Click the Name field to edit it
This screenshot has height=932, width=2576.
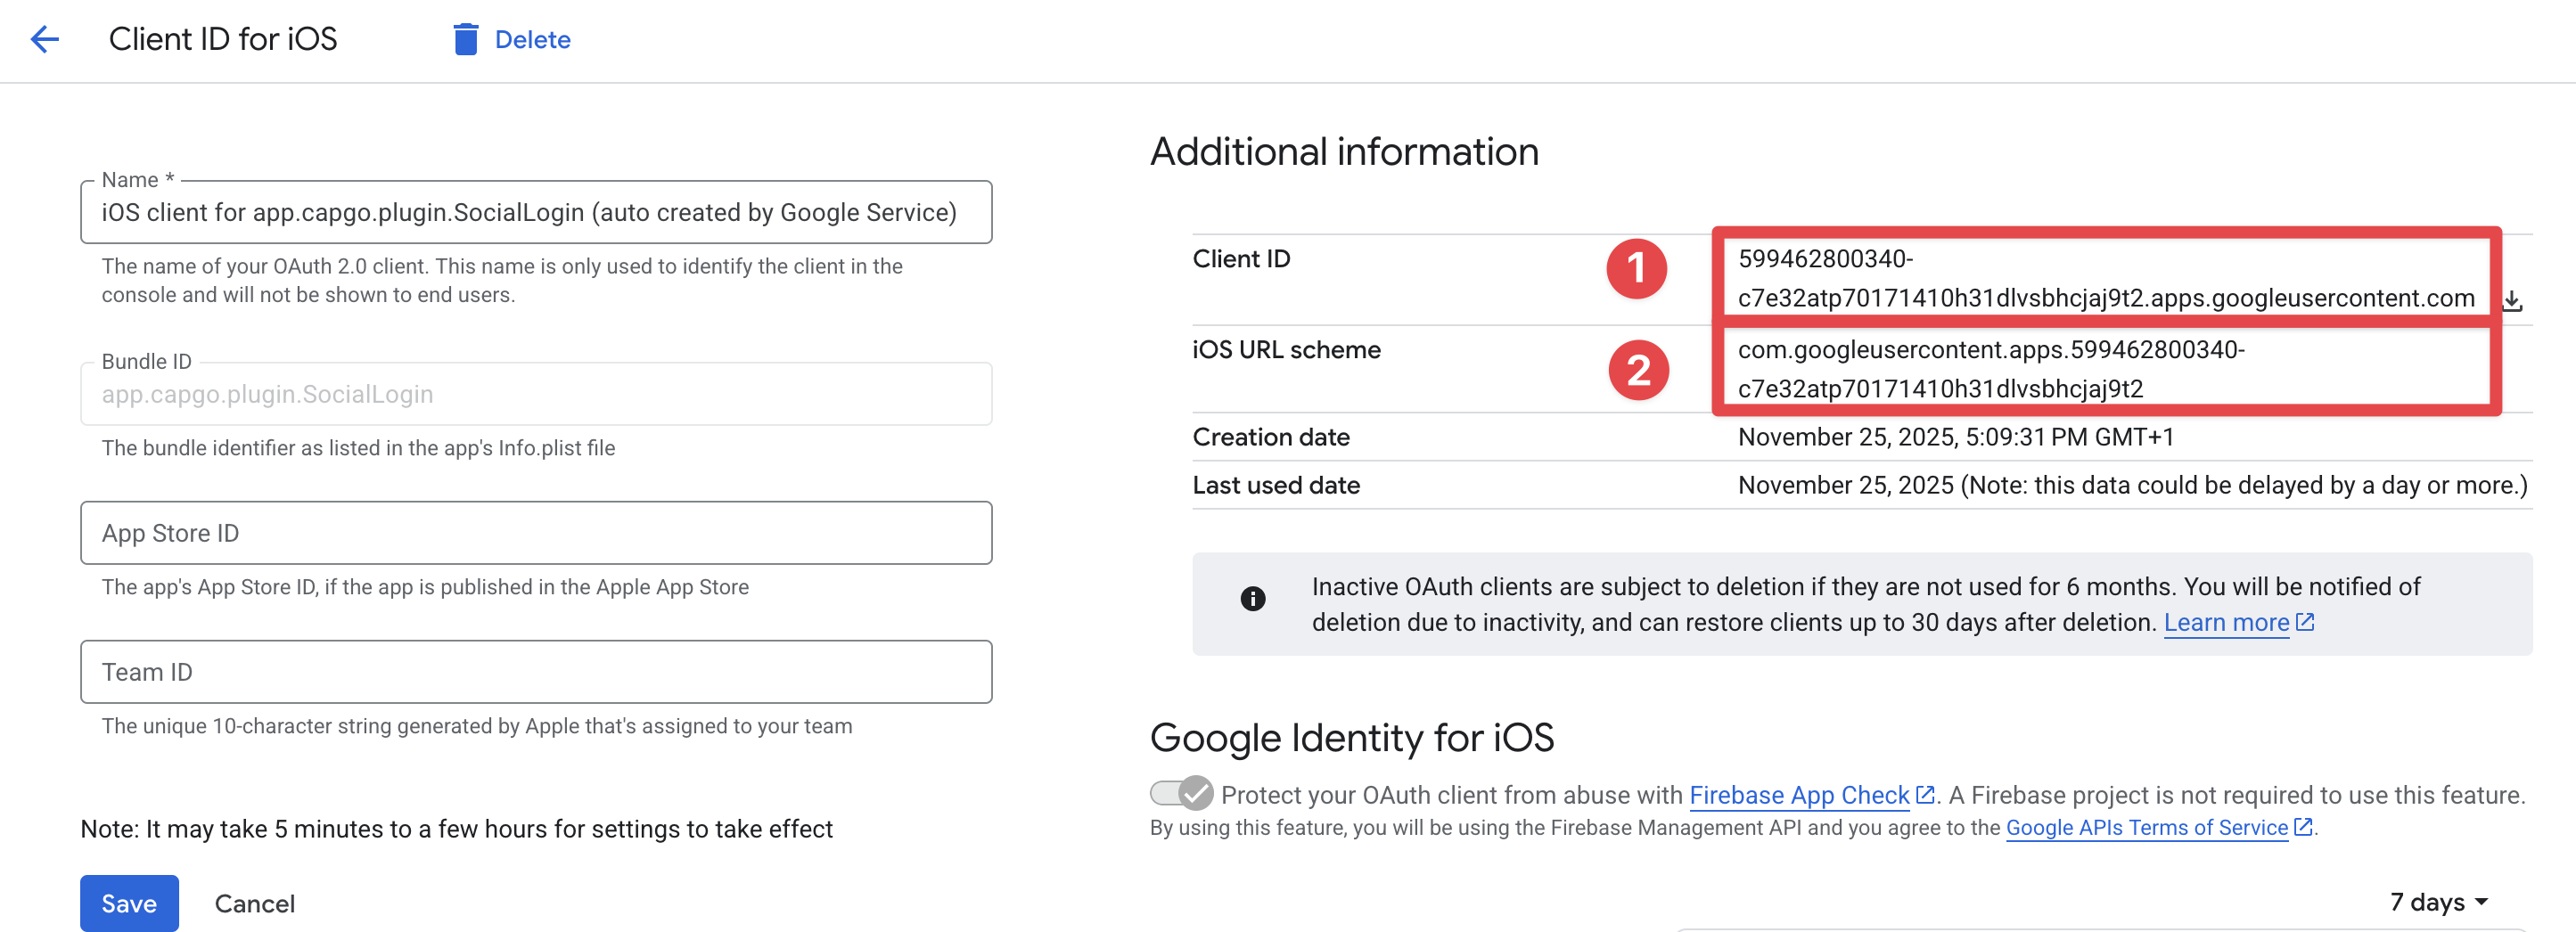(x=535, y=212)
